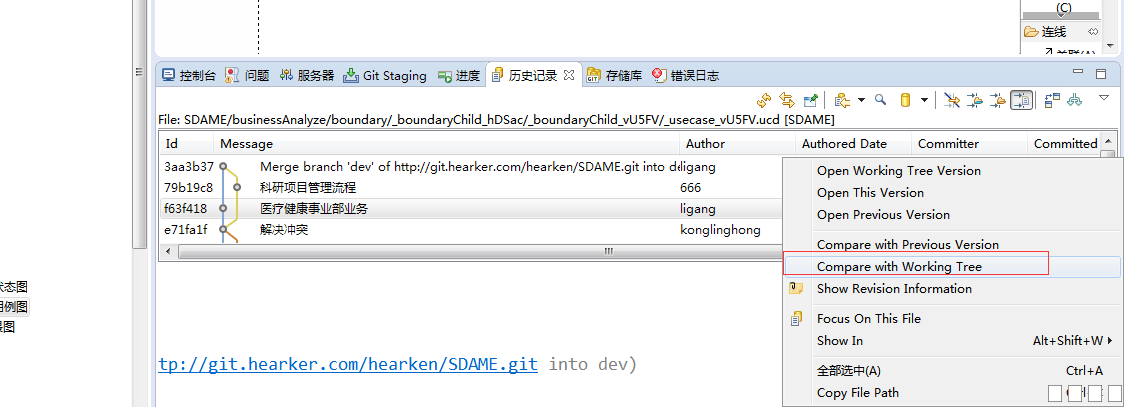
Task: Click the magnifier Find icon in History toolbar
Action: [x=881, y=100]
